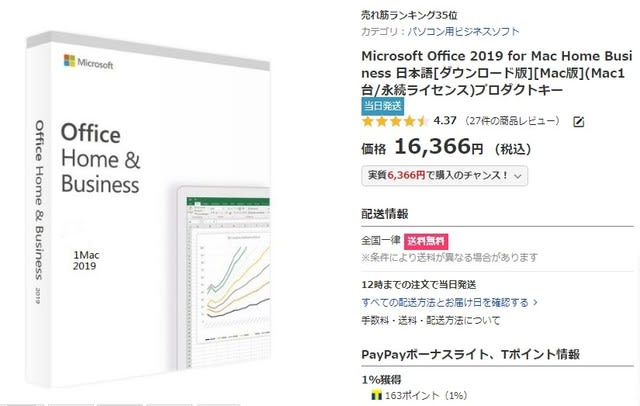Click the gold star rating icons
640x406 pixels.
(x=395, y=122)
